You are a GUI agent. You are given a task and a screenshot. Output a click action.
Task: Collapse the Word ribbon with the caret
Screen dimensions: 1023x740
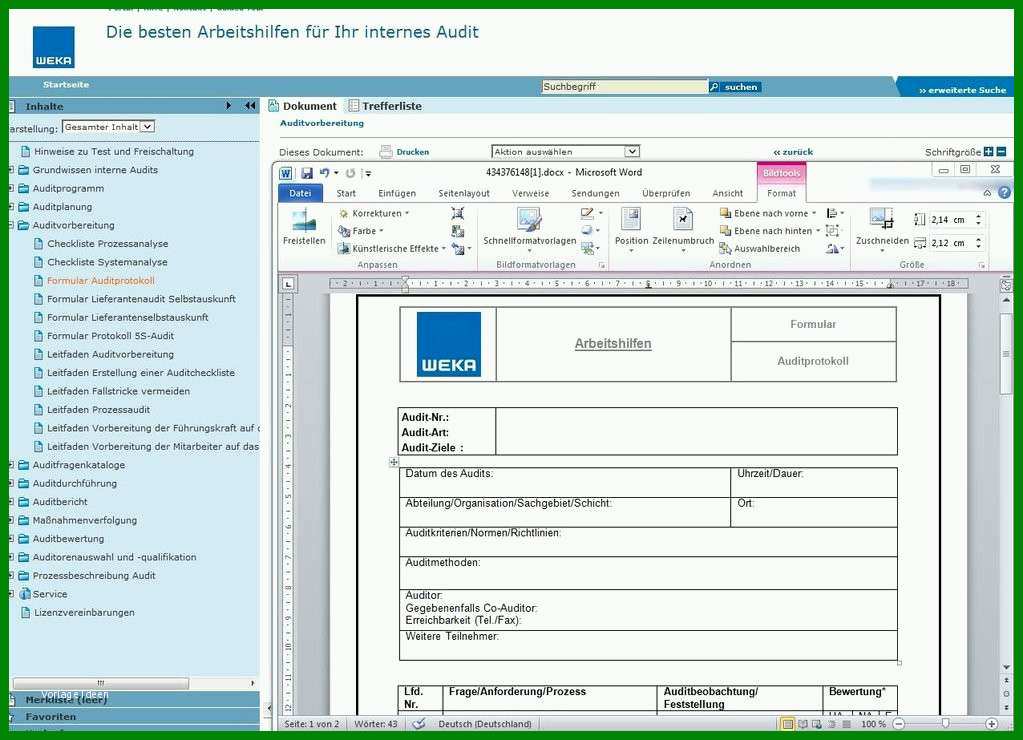(987, 193)
